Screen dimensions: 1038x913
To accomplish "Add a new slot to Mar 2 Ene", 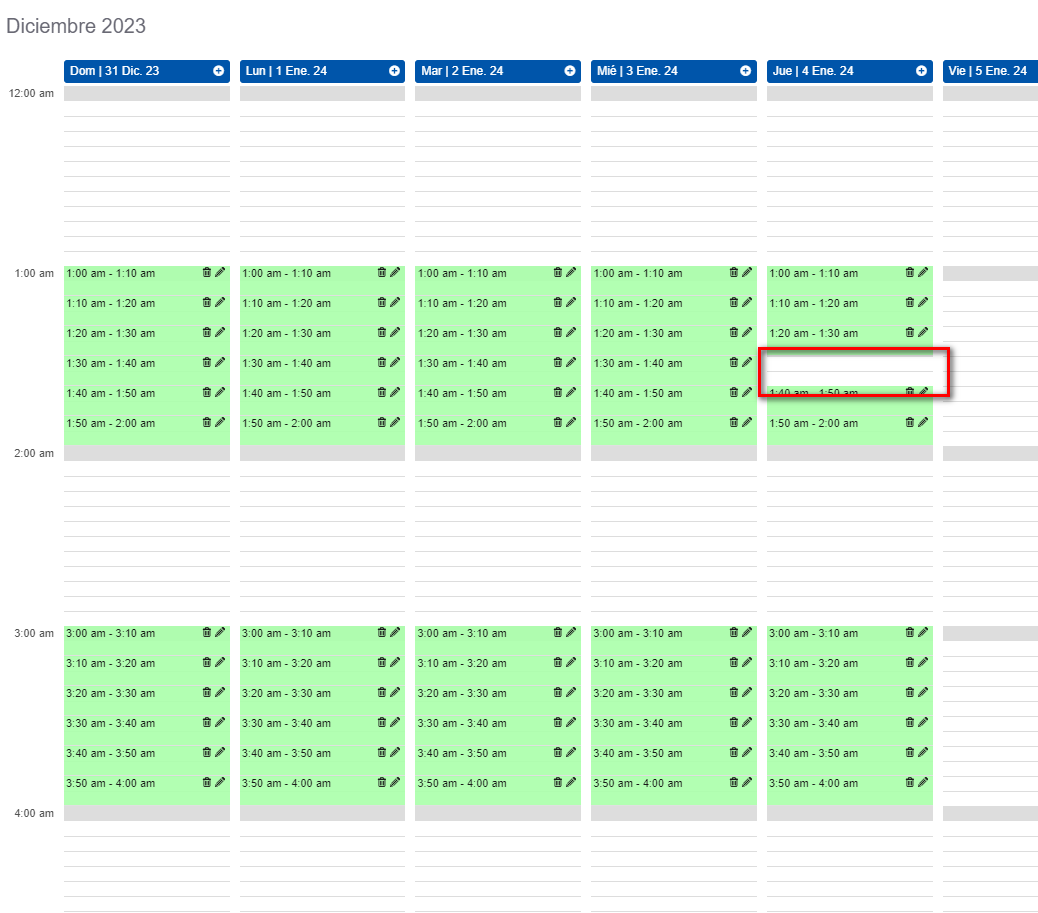I will click(568, 70).
